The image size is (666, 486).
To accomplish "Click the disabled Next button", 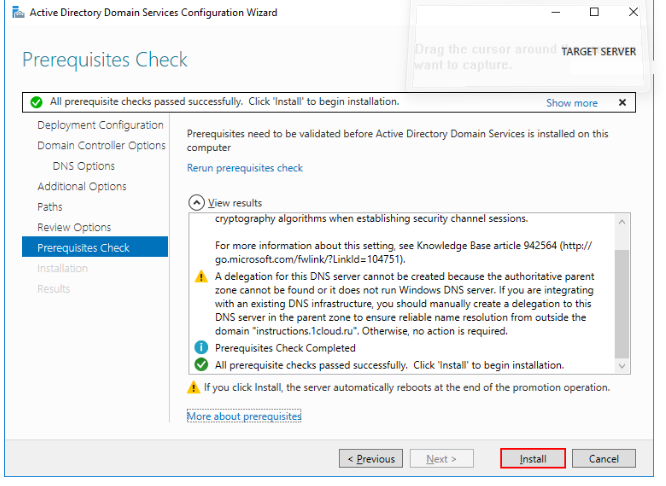I will pos(441,459).
